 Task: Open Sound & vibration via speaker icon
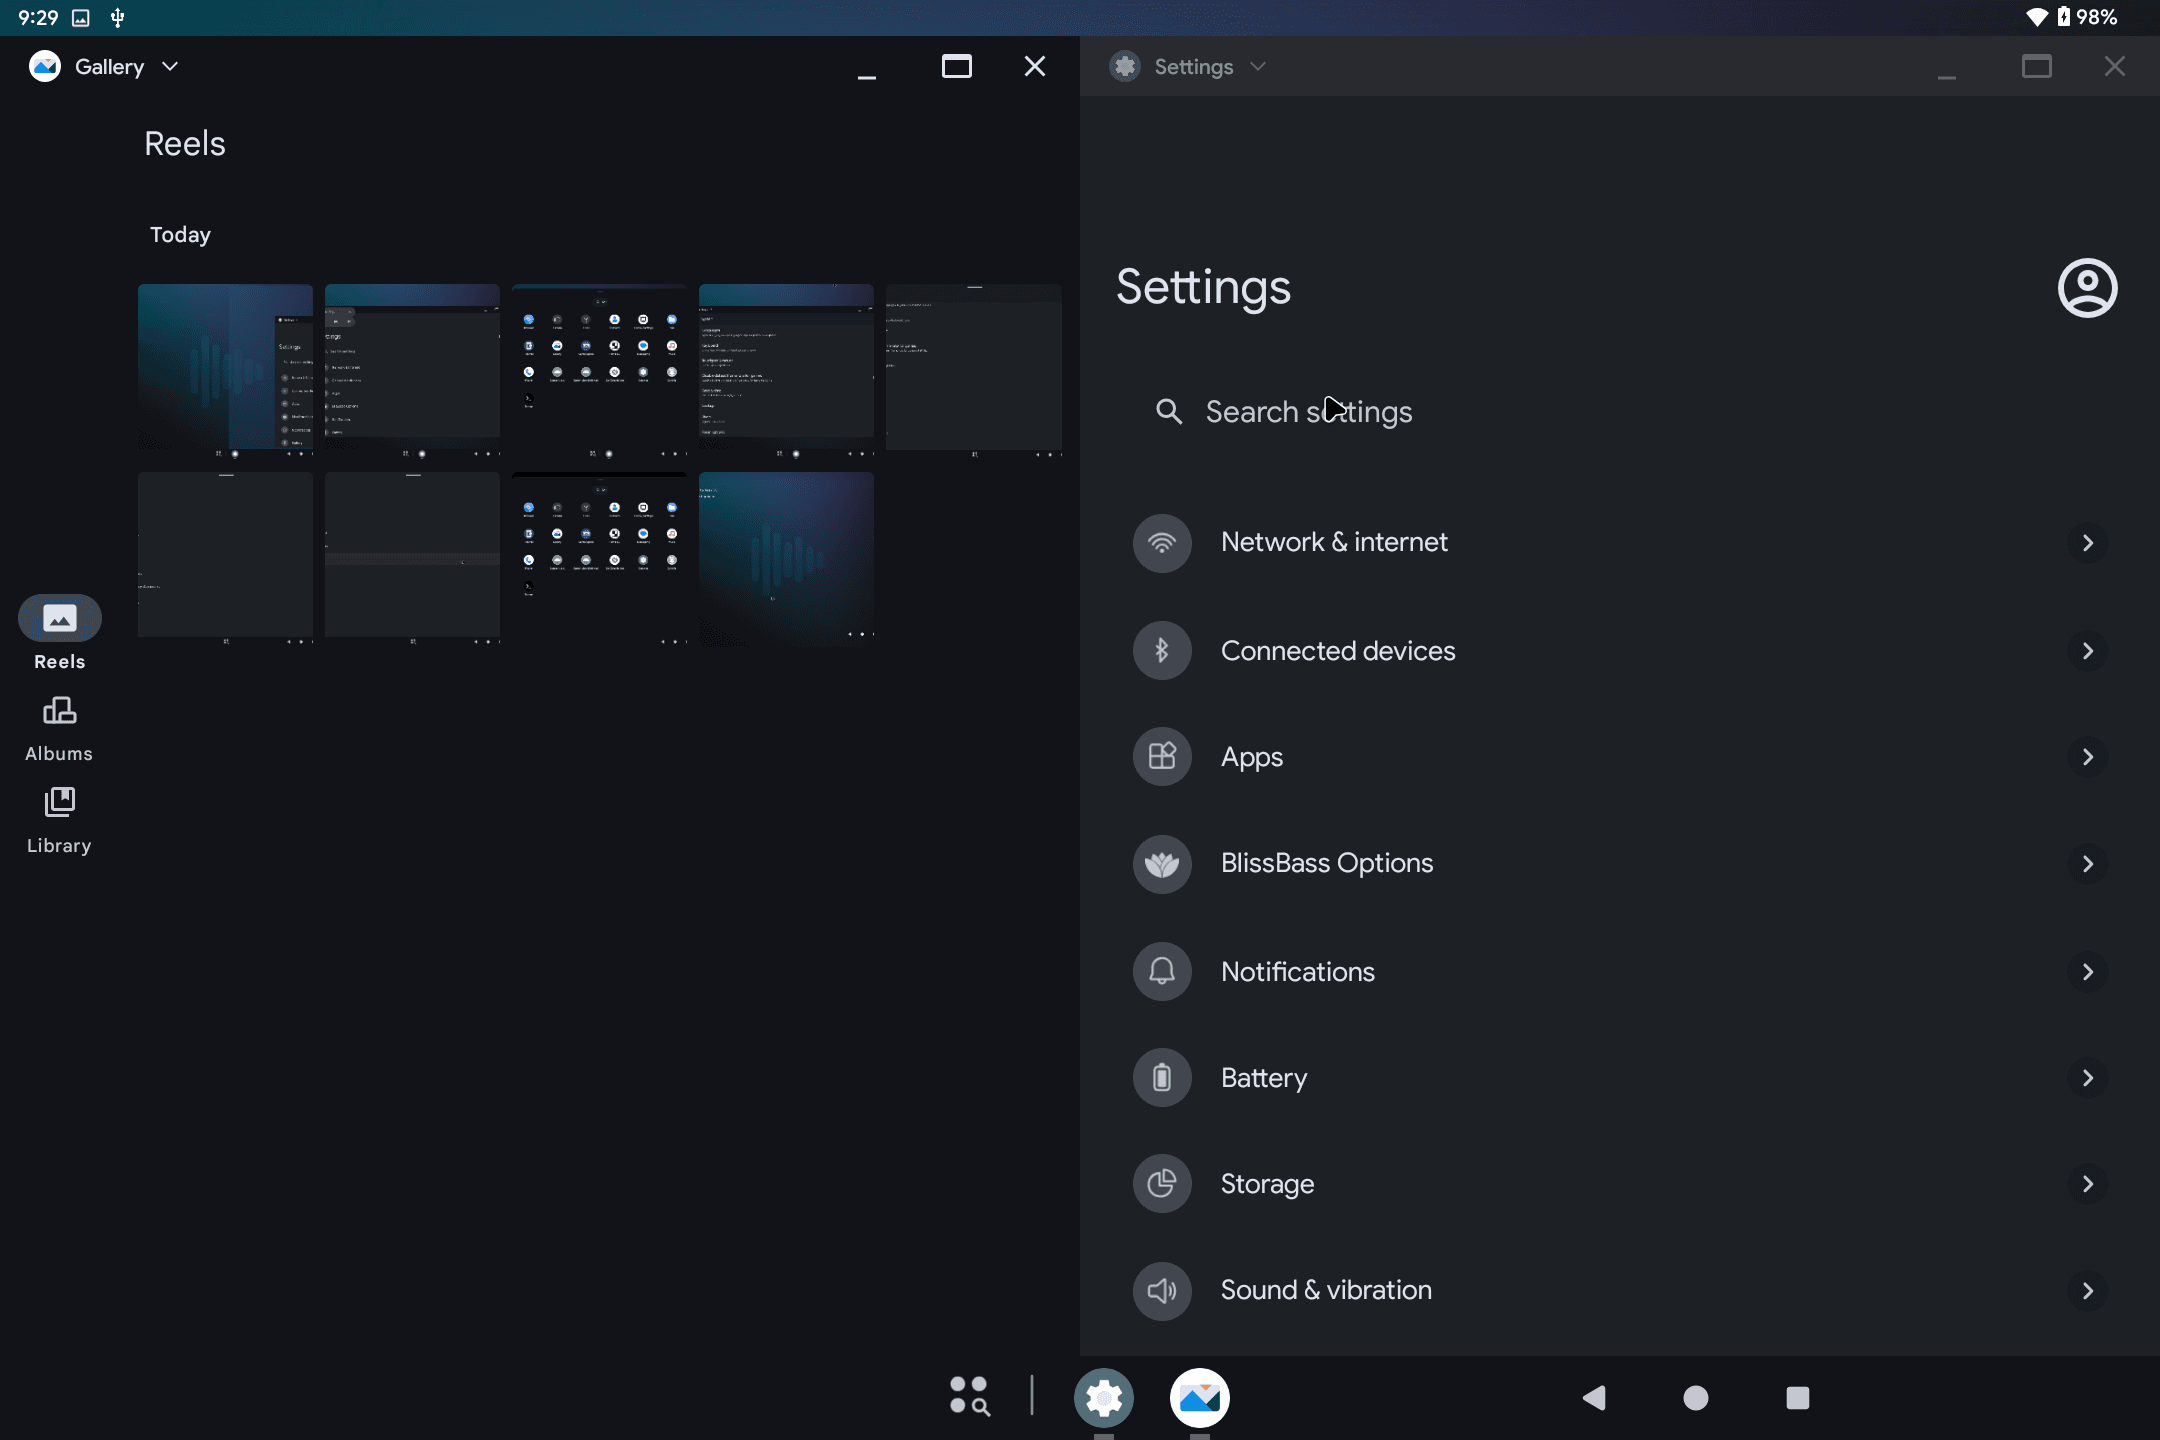pyautogui.click(x=1161, y=1290)
